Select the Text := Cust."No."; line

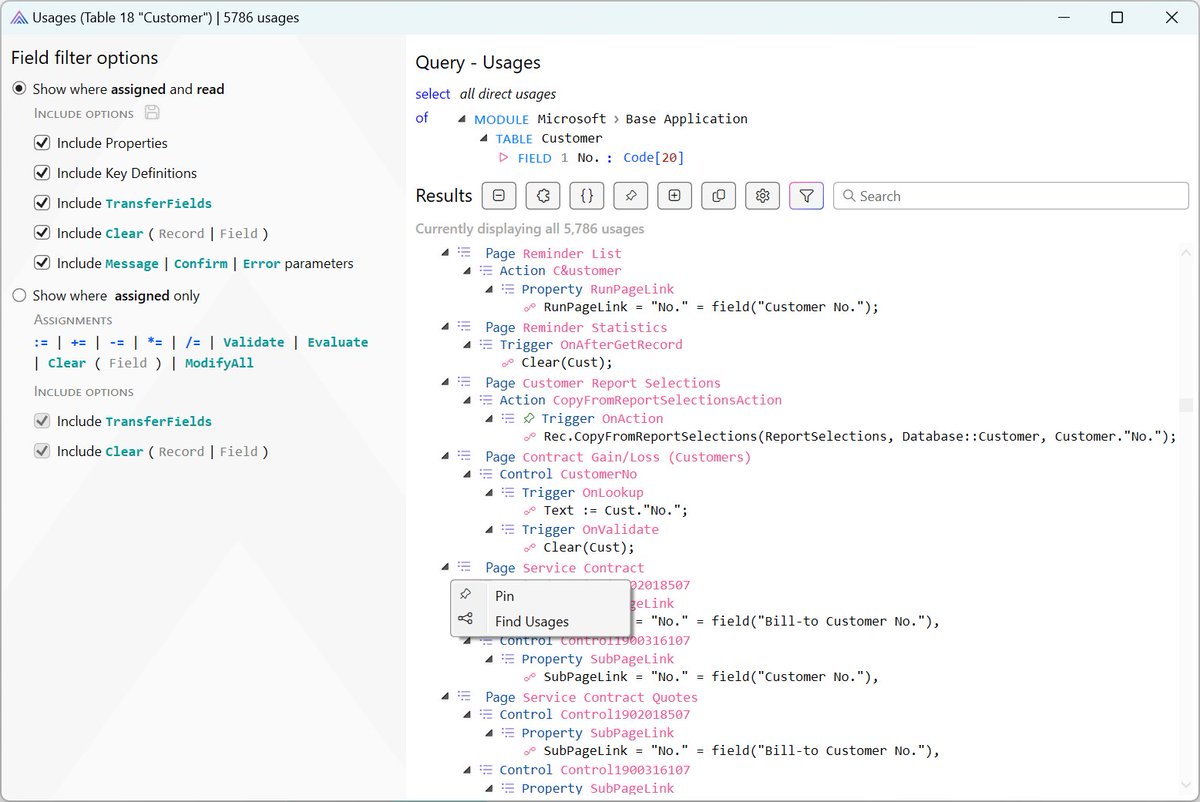[x=616, y=511]
